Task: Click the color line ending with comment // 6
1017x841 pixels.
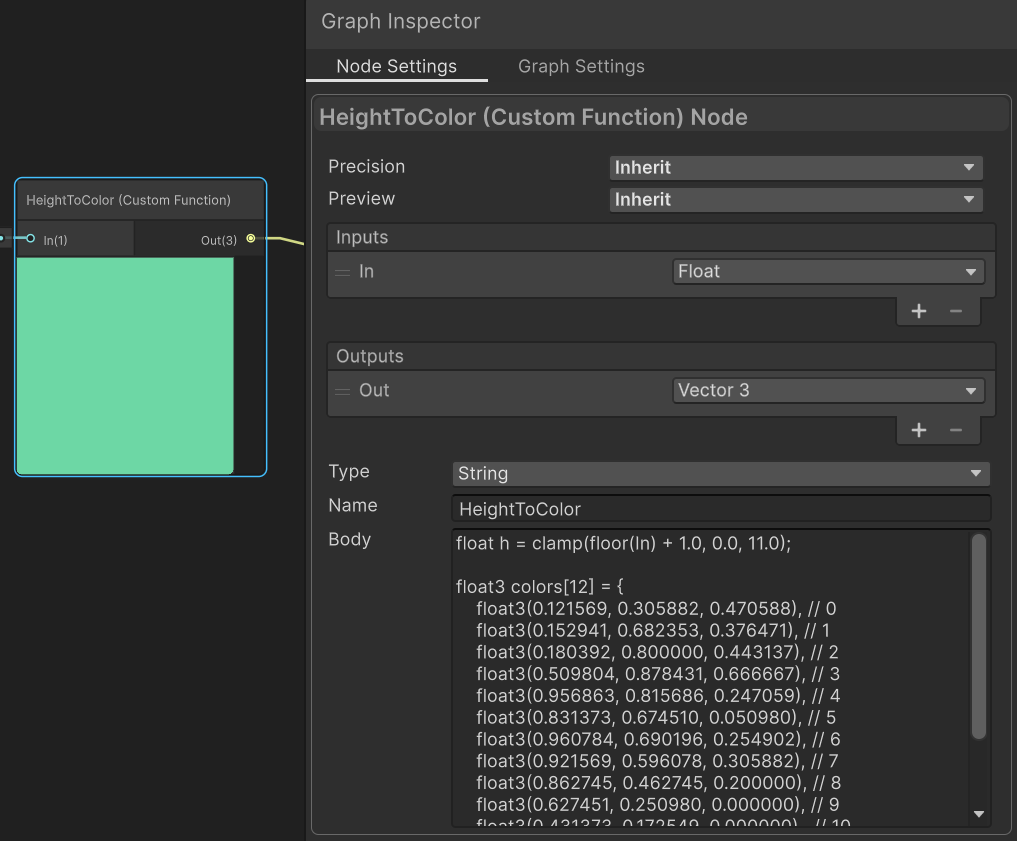Action: click(658, 739)
